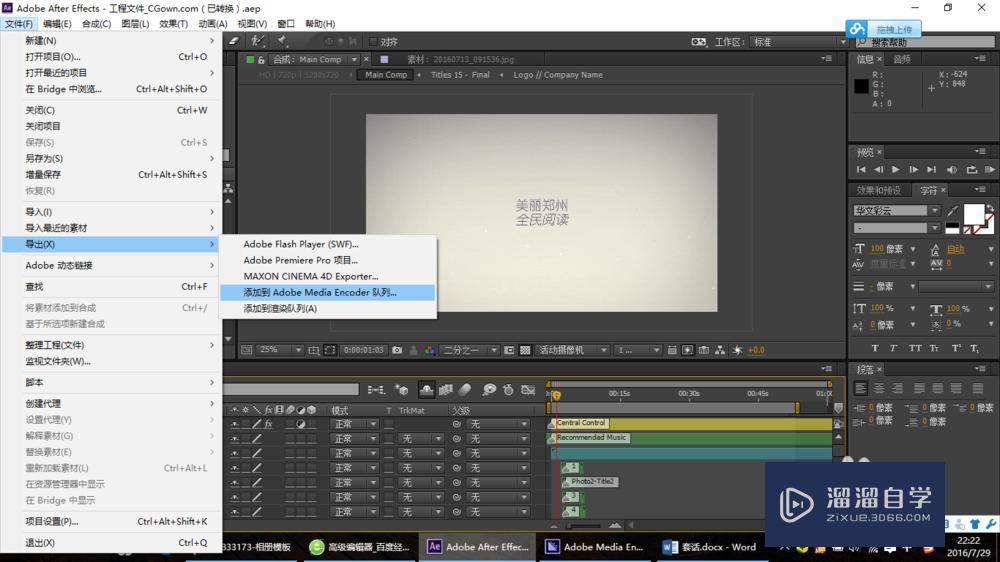
Task: Click 增量保存 in the File menu
Action: [112, 175]
